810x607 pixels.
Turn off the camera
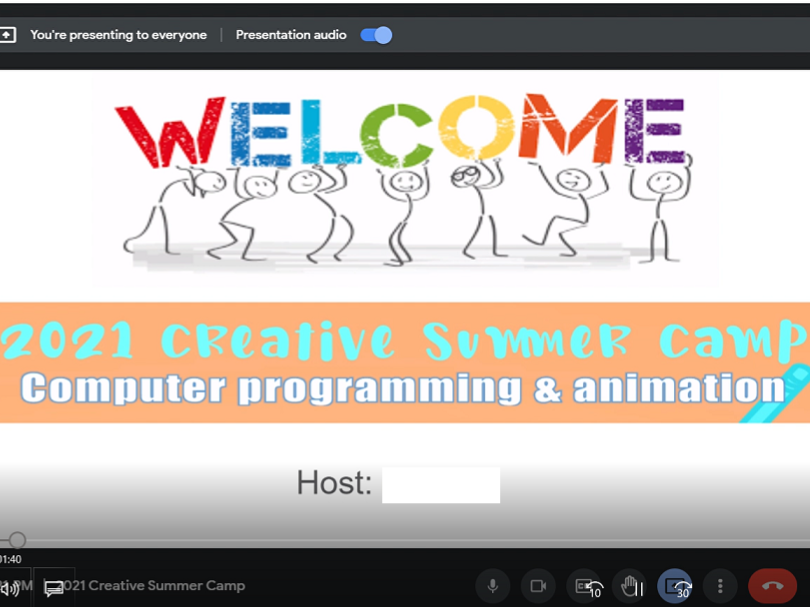[538, 586]
